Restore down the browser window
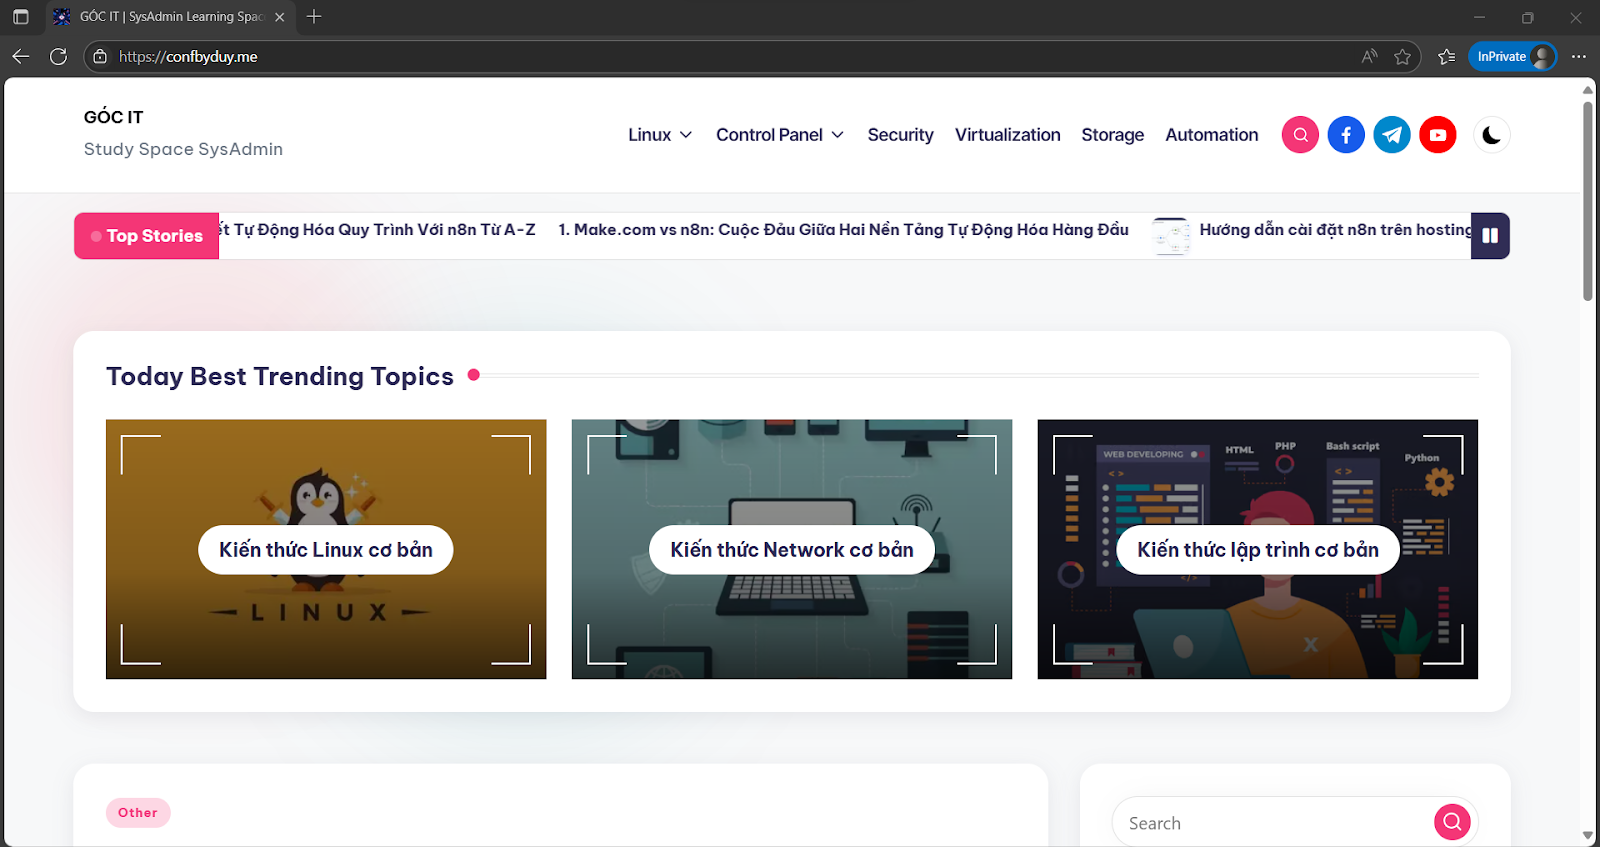Image resolution: width=1600 pixels, height=847 pixels. tap(1527, 17)
